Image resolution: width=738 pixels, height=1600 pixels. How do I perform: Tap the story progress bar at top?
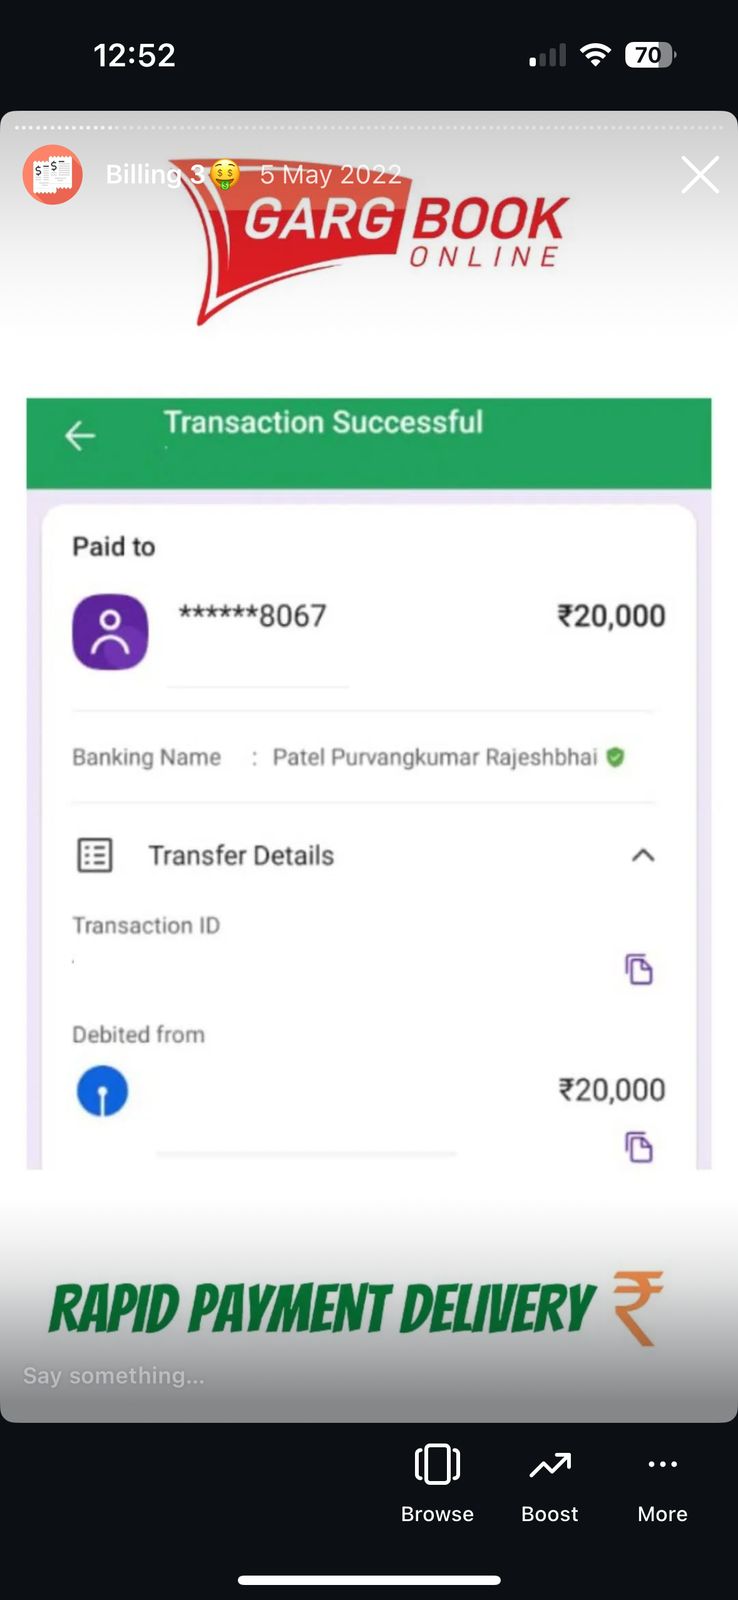(369, 127)
